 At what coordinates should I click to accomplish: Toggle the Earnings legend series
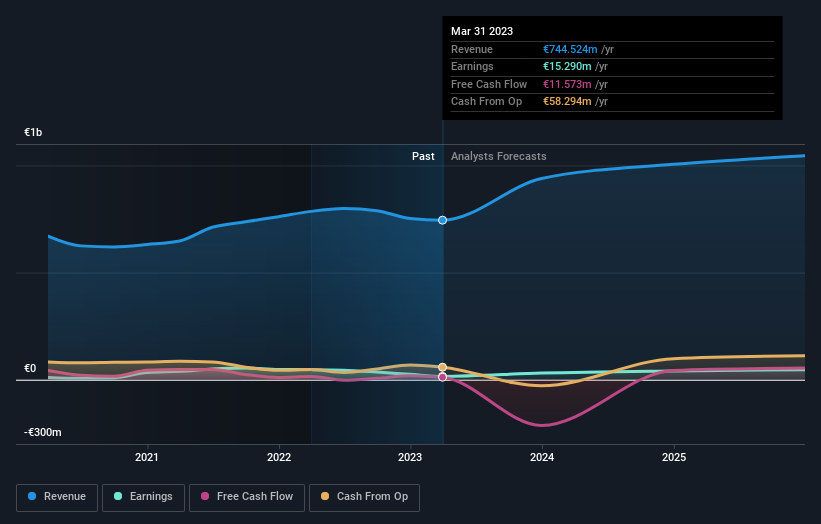143,497
